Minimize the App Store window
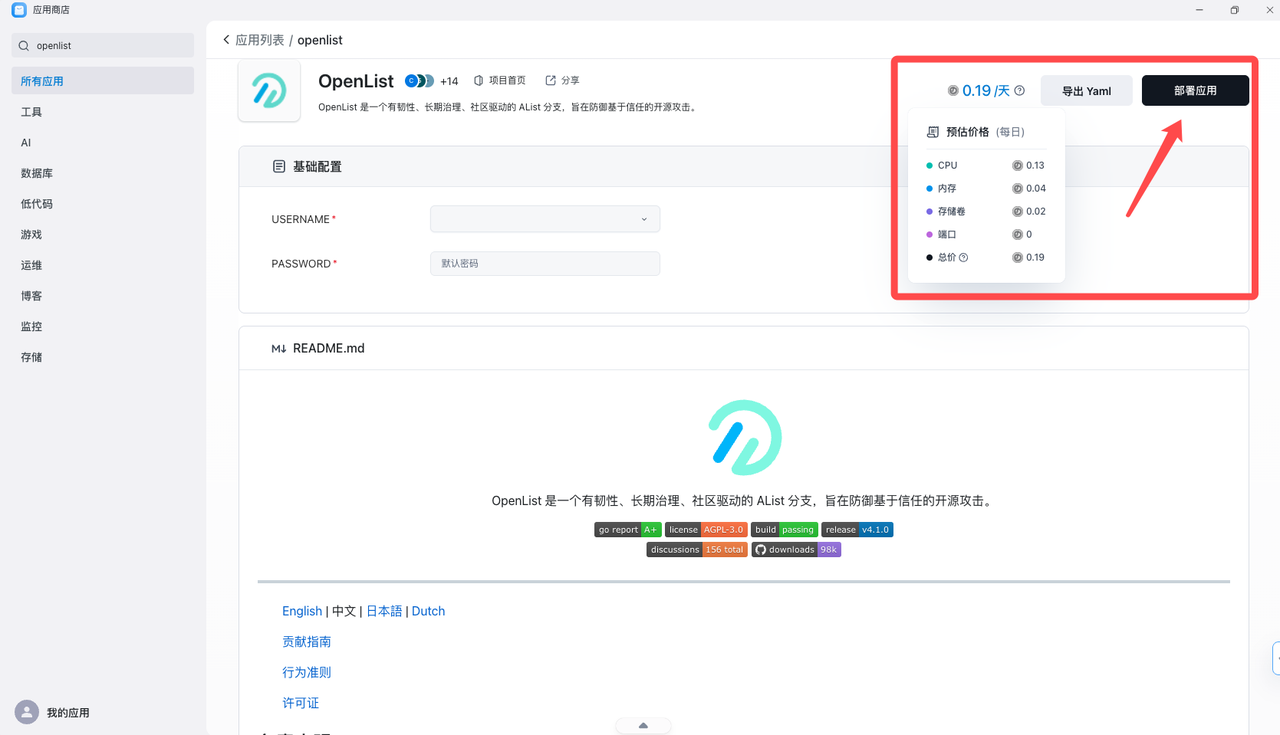 1199,10
